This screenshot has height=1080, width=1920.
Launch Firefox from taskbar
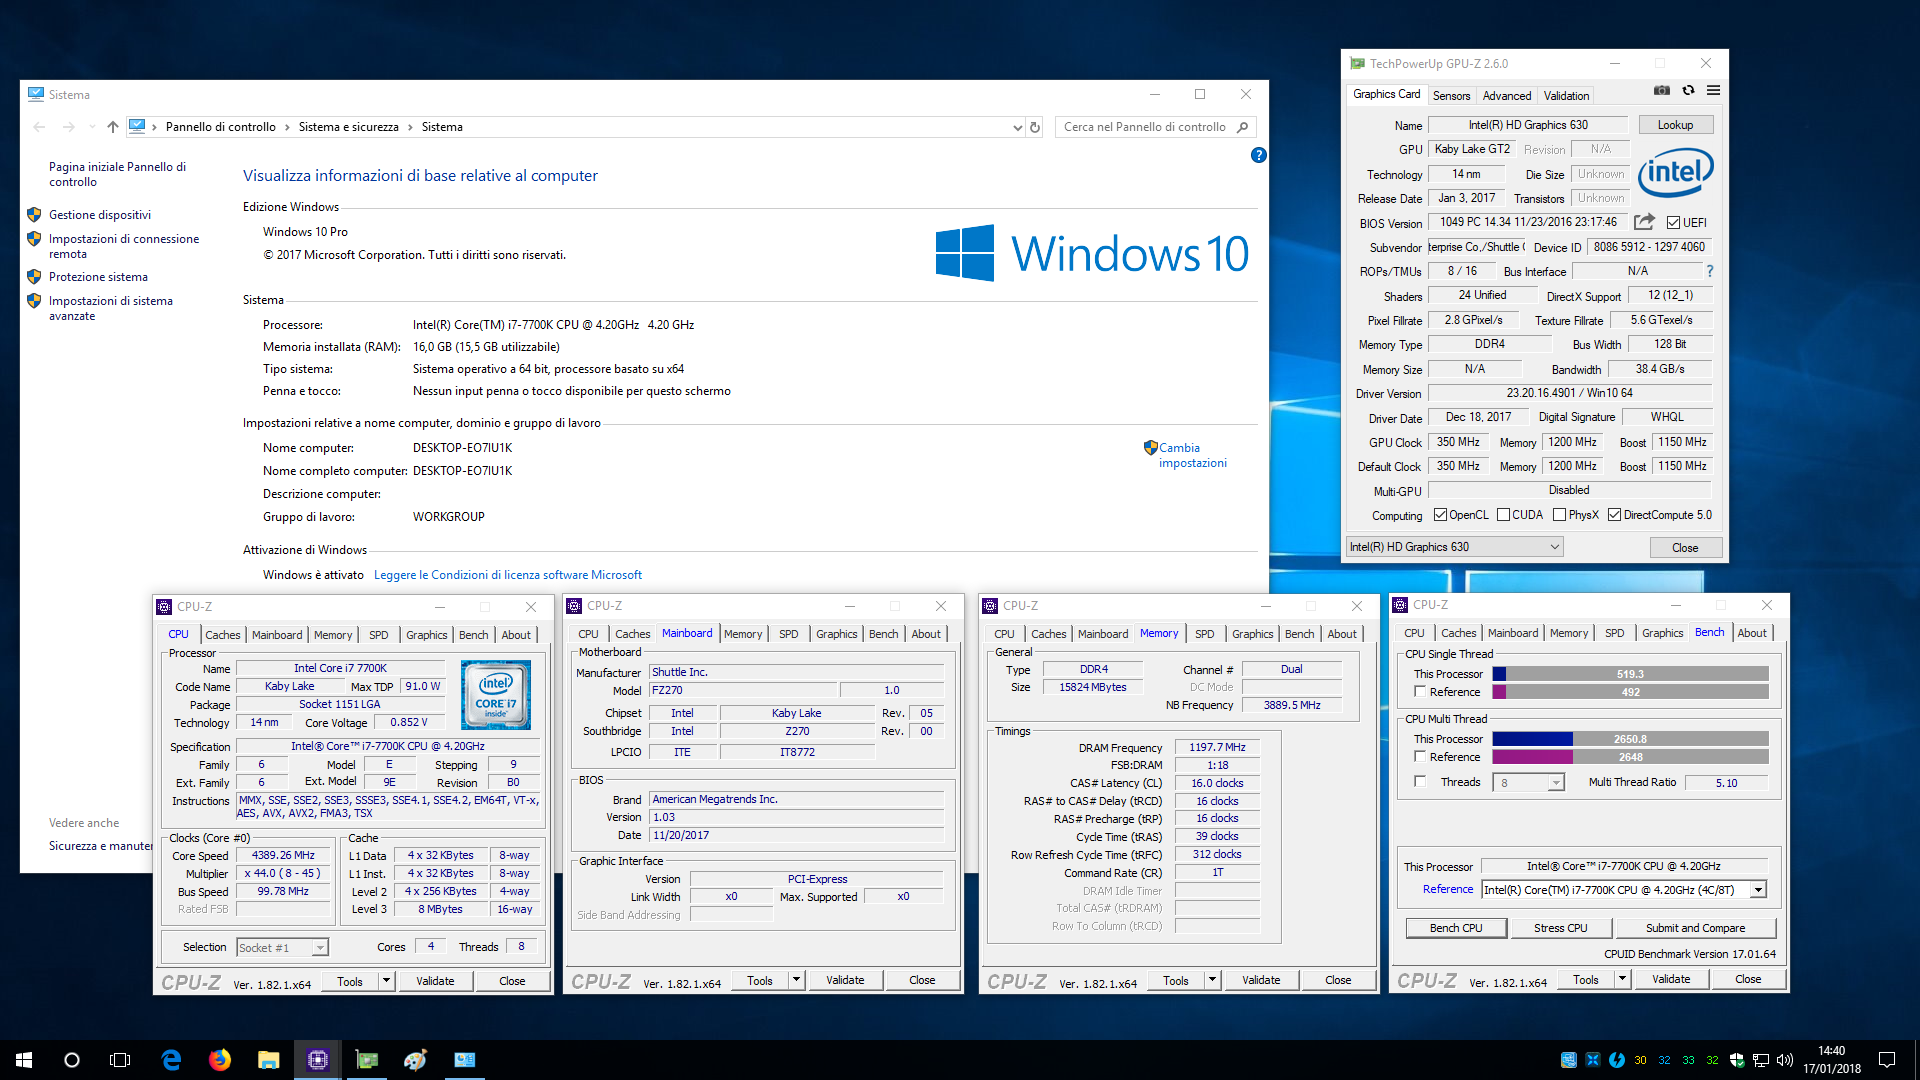(x=220, y=1060)
